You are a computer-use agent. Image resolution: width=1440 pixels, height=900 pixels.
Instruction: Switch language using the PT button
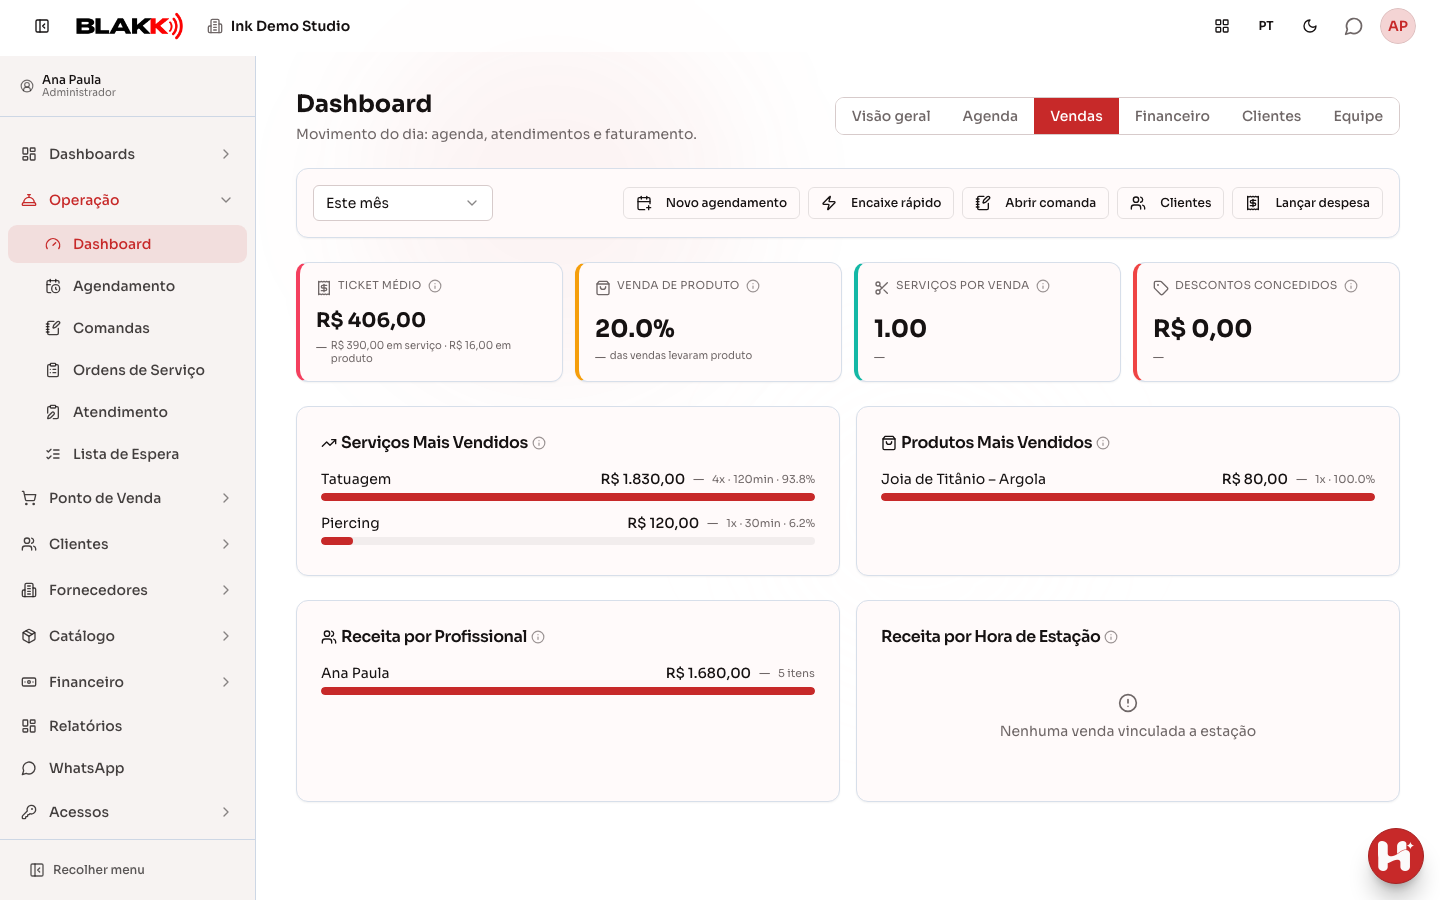tap(1266, 26)
